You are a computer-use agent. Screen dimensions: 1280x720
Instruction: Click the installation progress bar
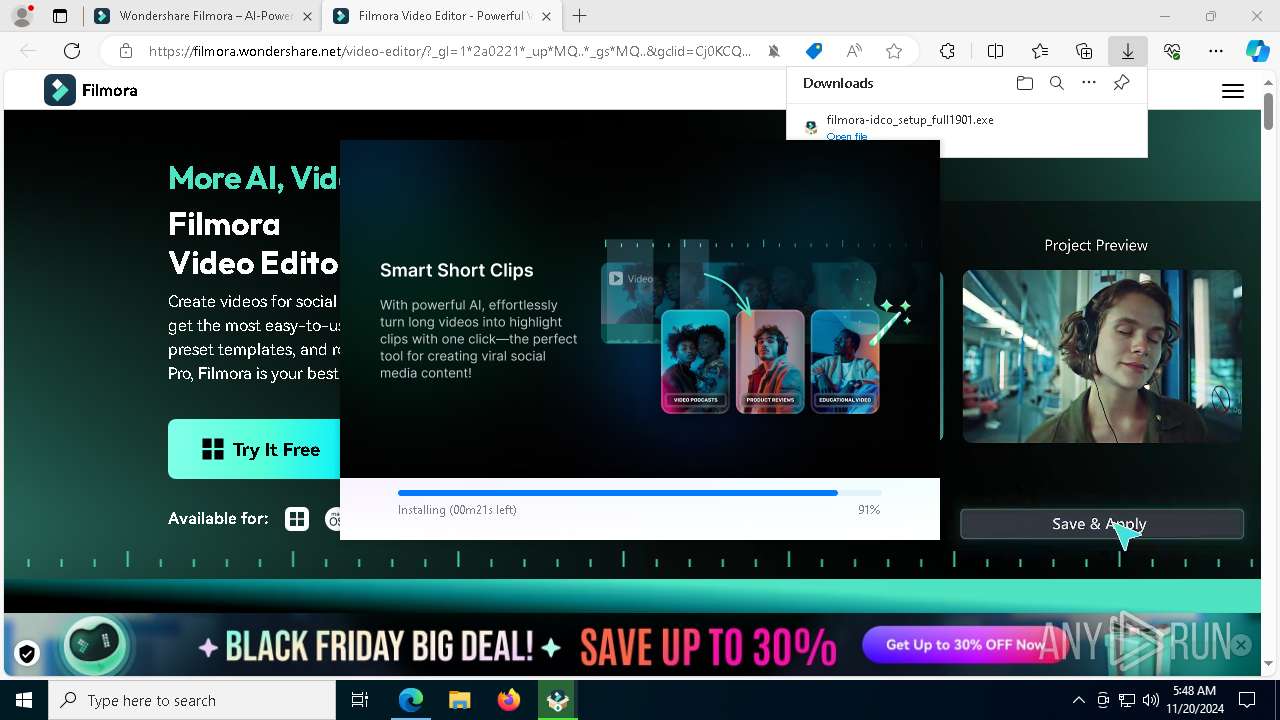click(x=640, y=493)
